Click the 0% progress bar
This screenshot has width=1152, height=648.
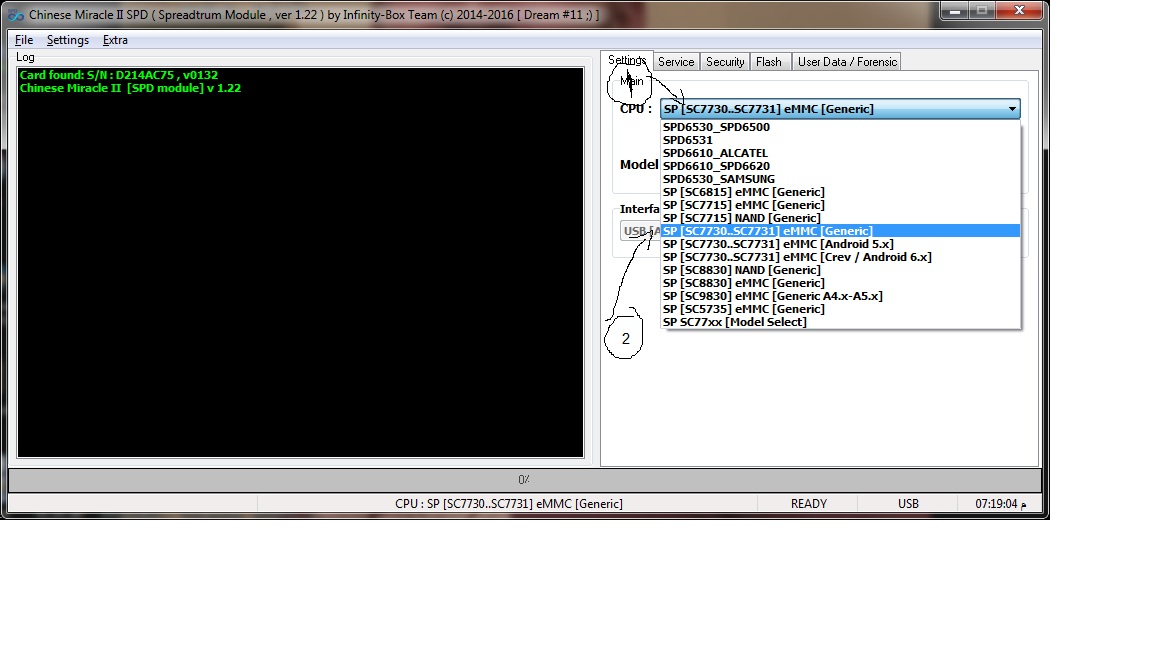click(x=525, y=480)
